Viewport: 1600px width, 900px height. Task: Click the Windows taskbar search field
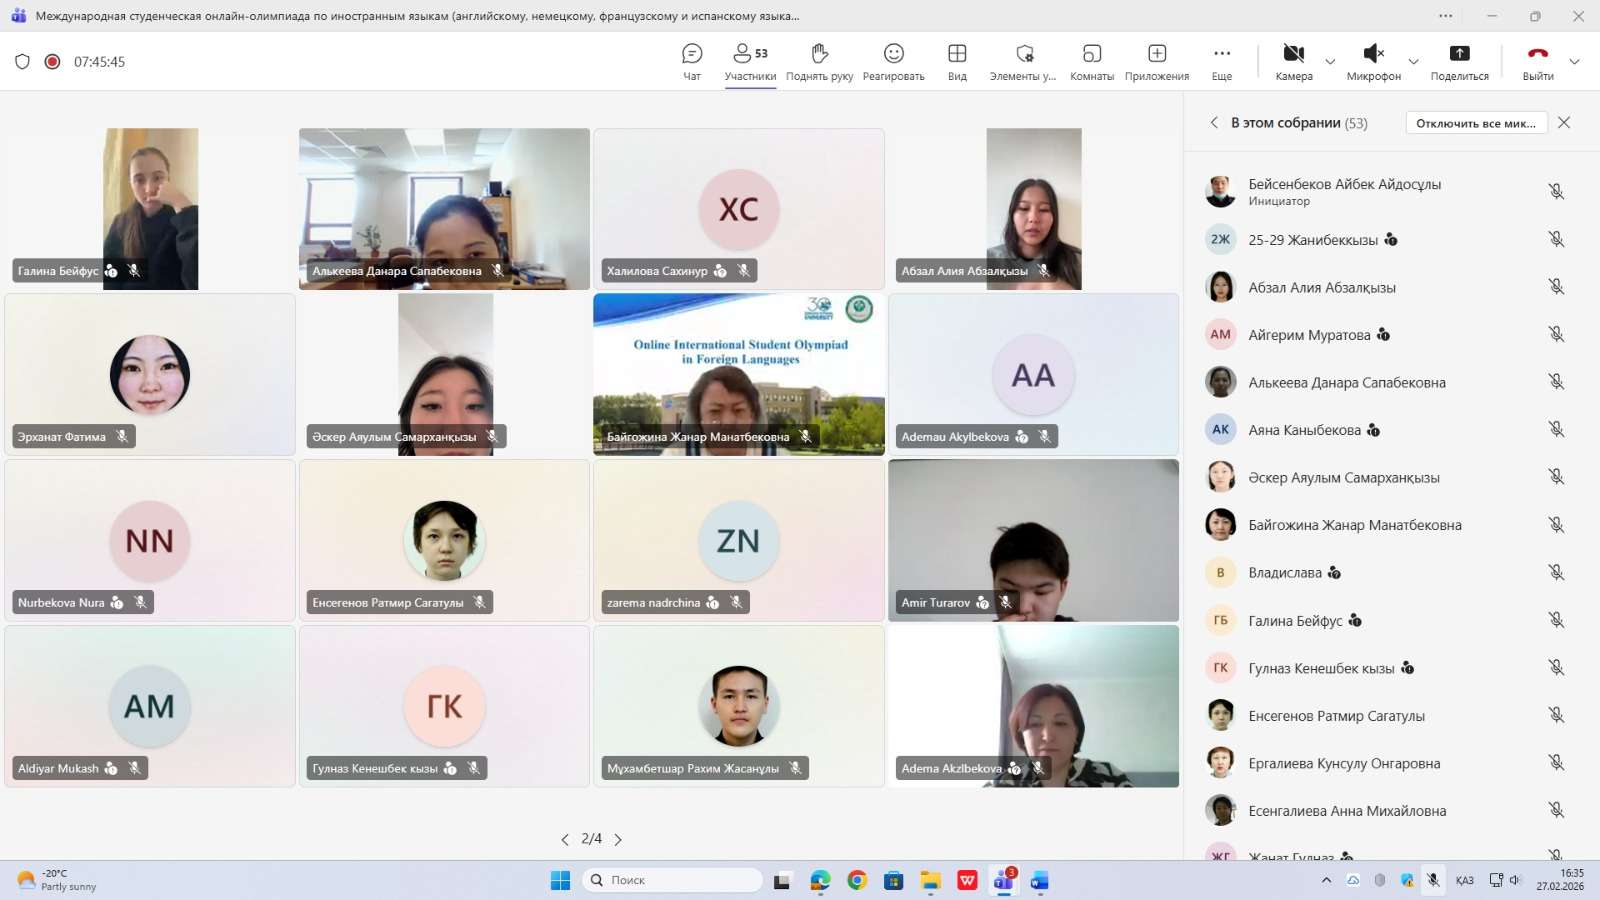pos(672,880)
